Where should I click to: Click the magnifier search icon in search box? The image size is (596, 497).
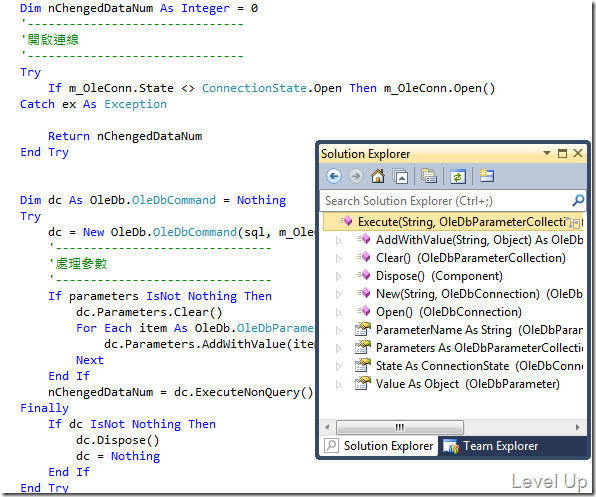578,200
